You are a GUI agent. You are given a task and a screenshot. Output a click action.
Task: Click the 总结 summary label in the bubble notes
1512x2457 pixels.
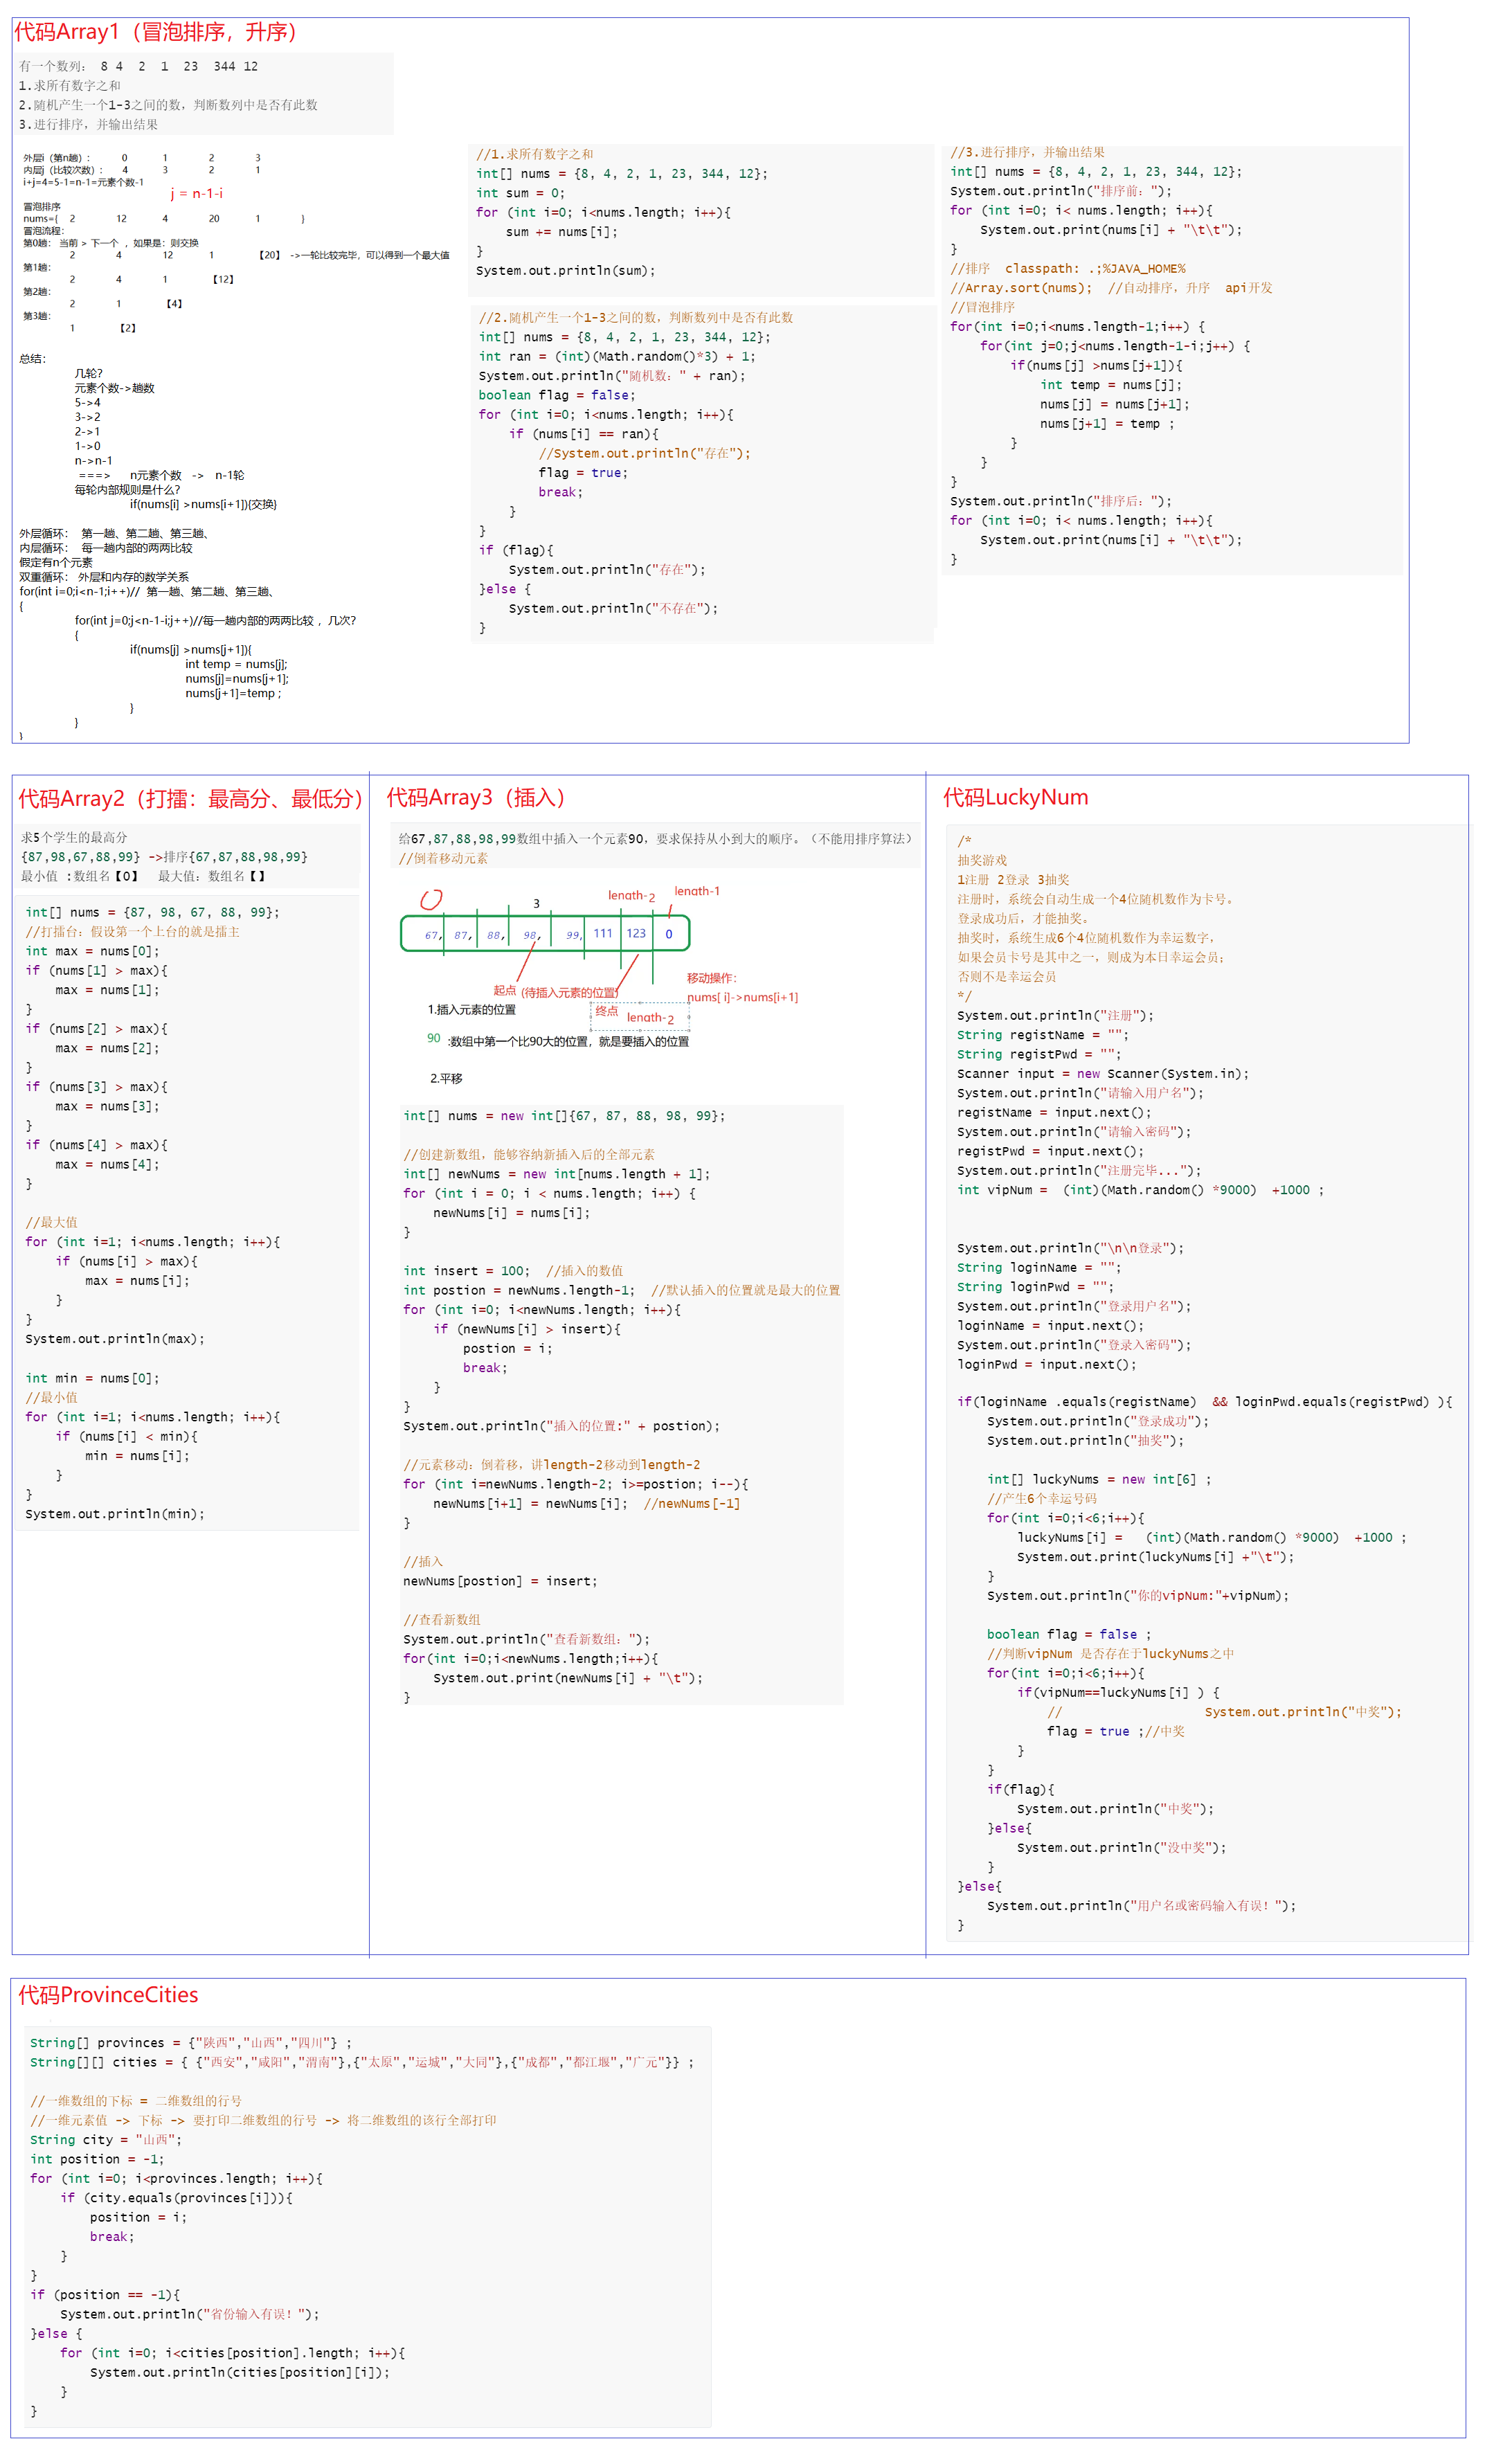click(32, 358)
